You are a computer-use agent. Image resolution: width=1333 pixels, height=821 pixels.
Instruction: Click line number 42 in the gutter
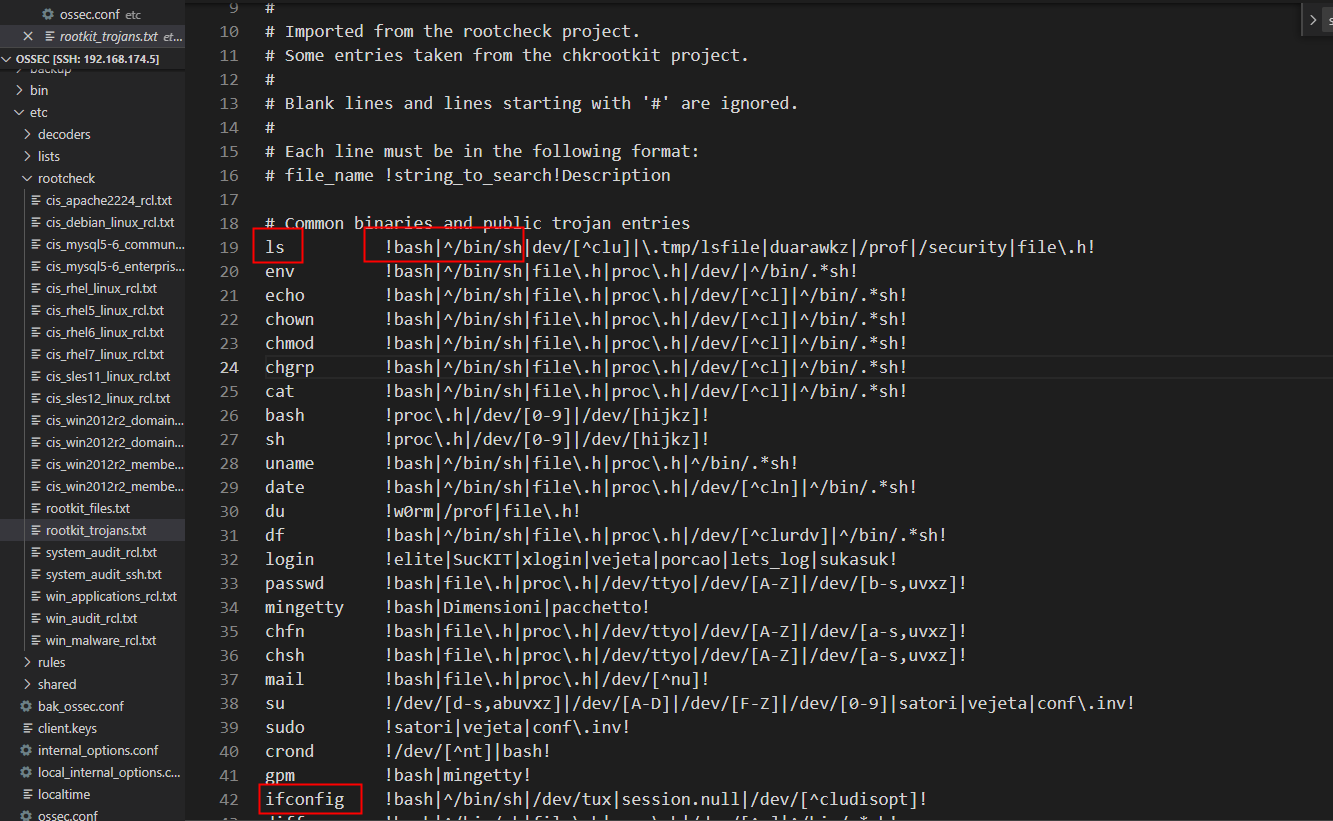tap(229, 799)
